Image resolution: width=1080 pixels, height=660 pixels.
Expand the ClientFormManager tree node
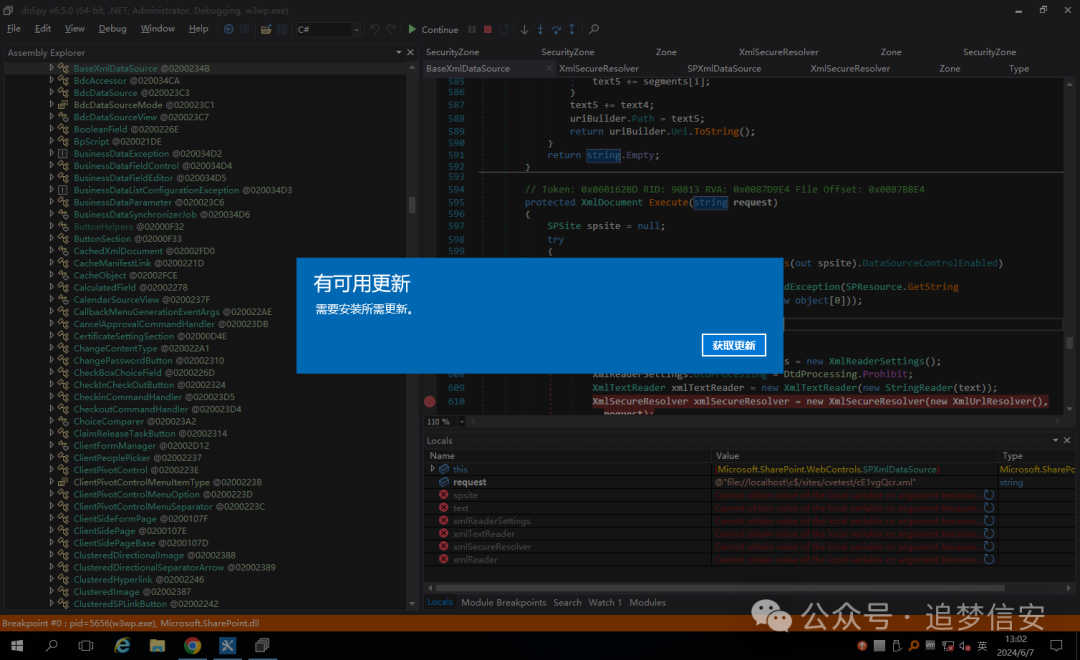51,446
